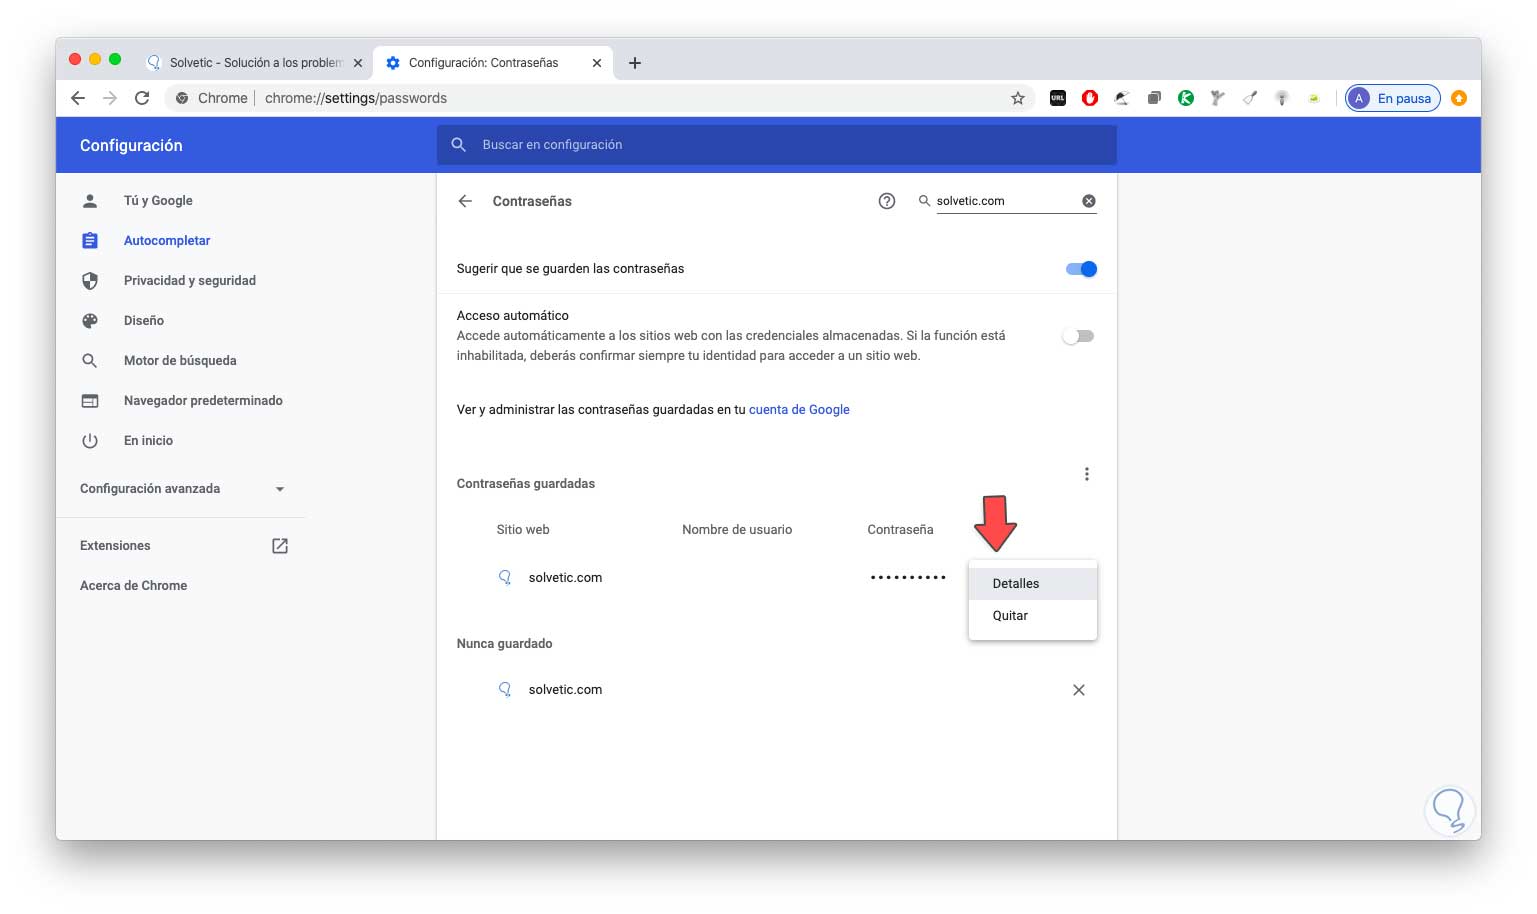Turn off 'Sugerir que se guarden las contraseñas'
Image resolution: width=1537 pixels, height=914 pixels.
point(1081,269)
